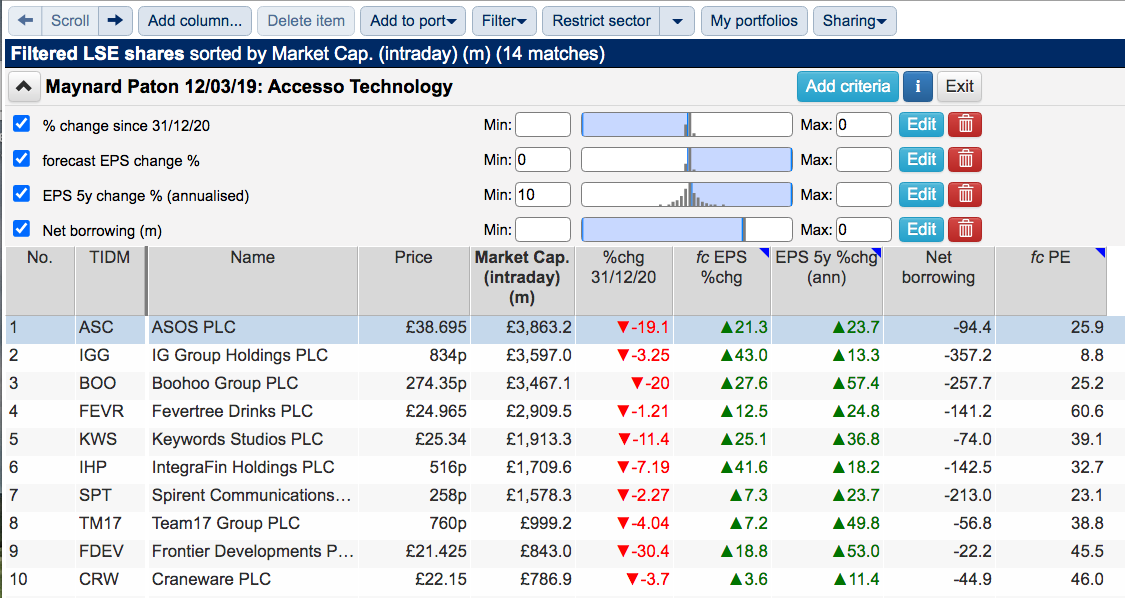Select 'IG Group Holdings PLC' row
Image resolution: width=1125 pixels, height=598 pixels.
pos(562,355)
